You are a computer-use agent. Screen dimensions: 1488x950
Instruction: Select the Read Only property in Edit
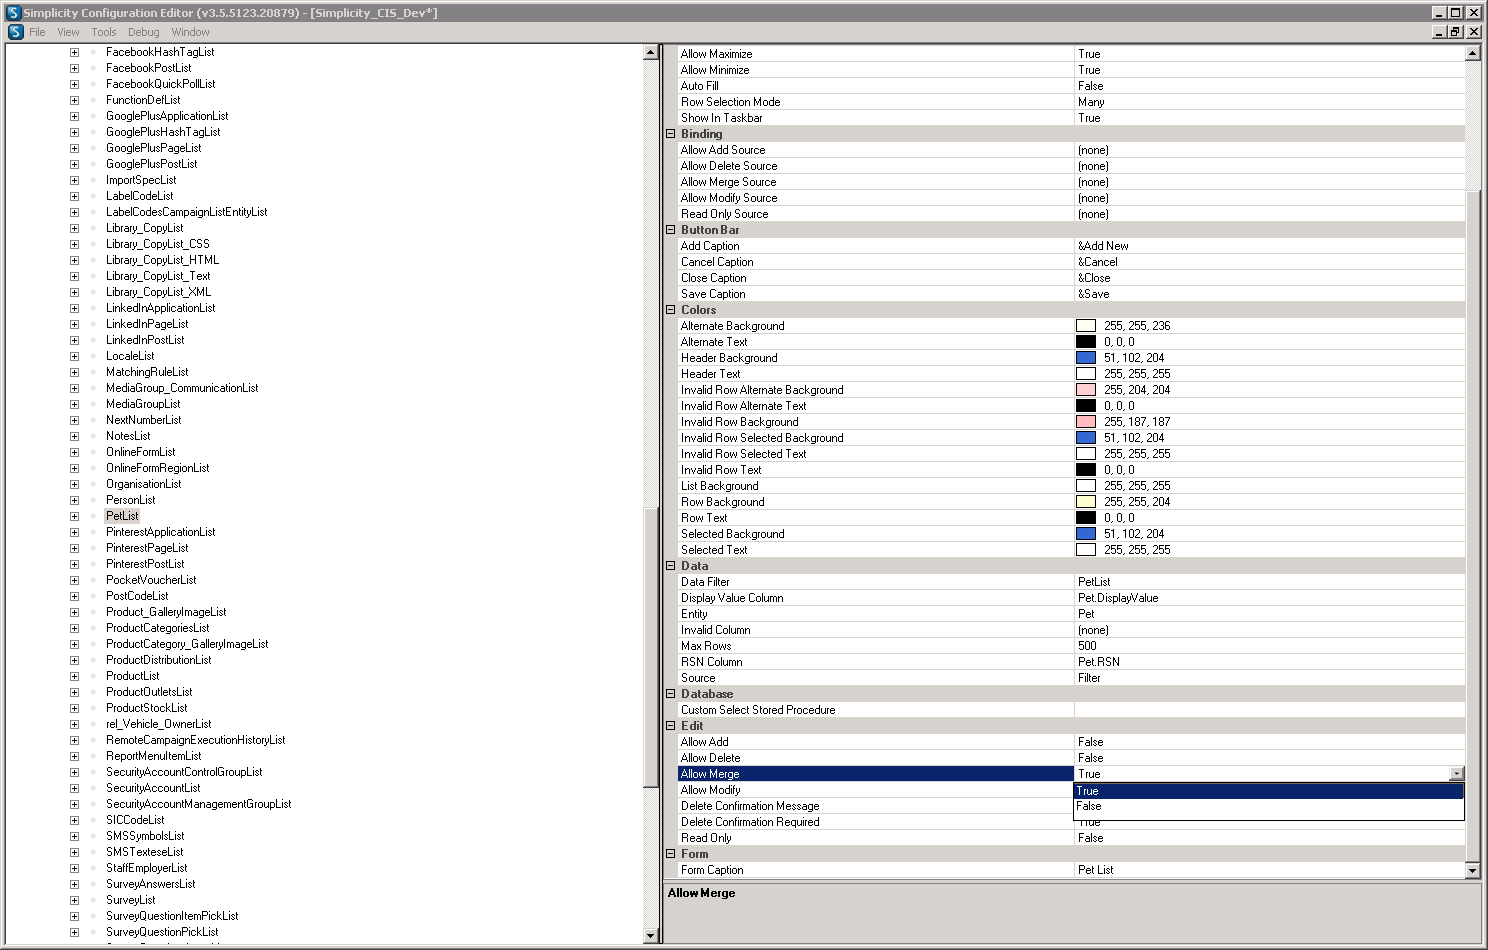(x=1071, y=838)
